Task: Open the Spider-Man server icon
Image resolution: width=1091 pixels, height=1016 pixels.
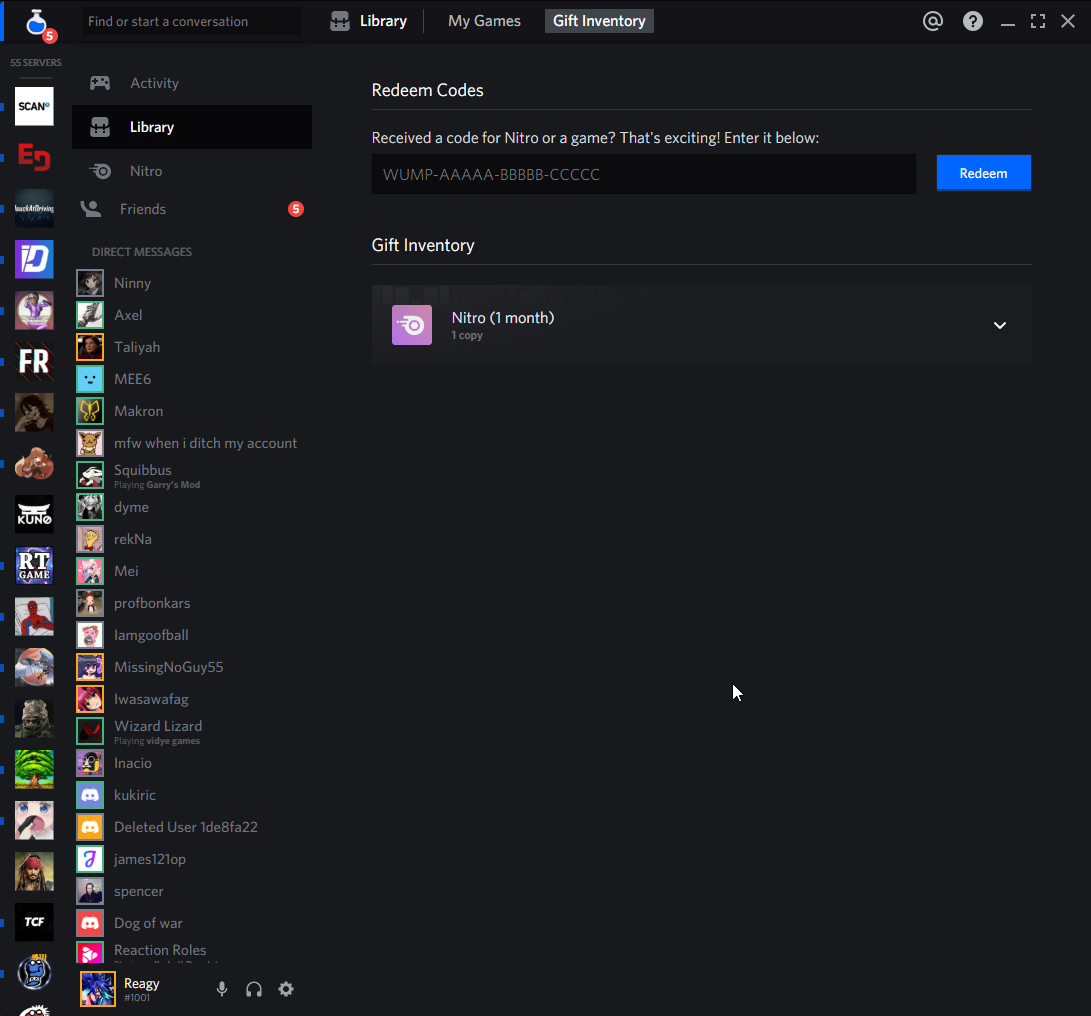Action: (x=34, y=617)
